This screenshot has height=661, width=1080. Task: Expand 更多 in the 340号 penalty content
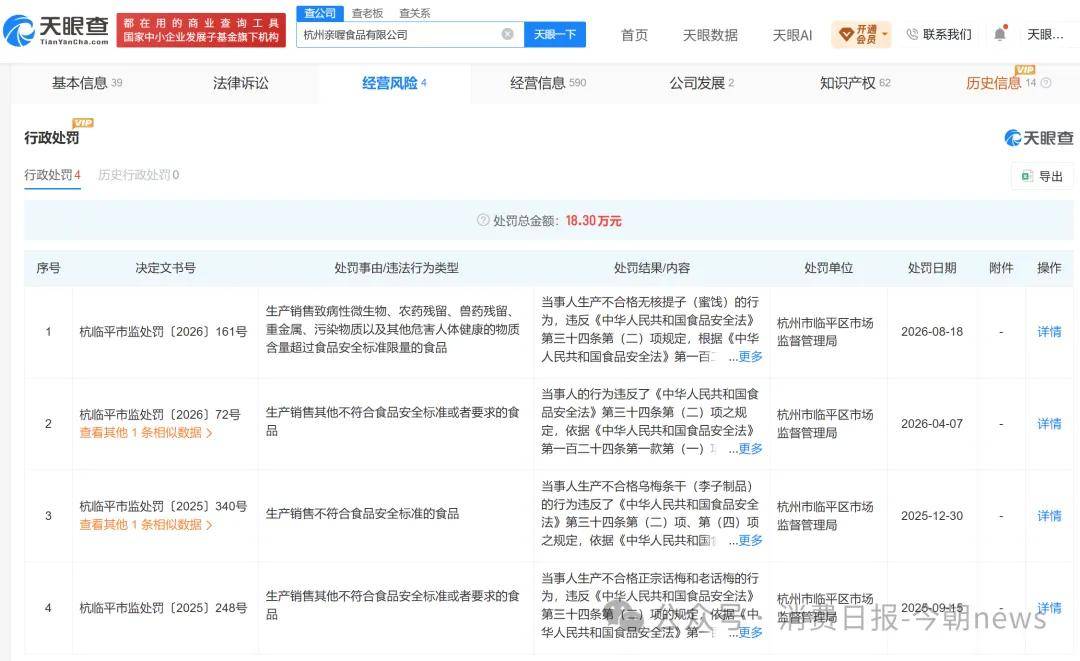(750, 540)
